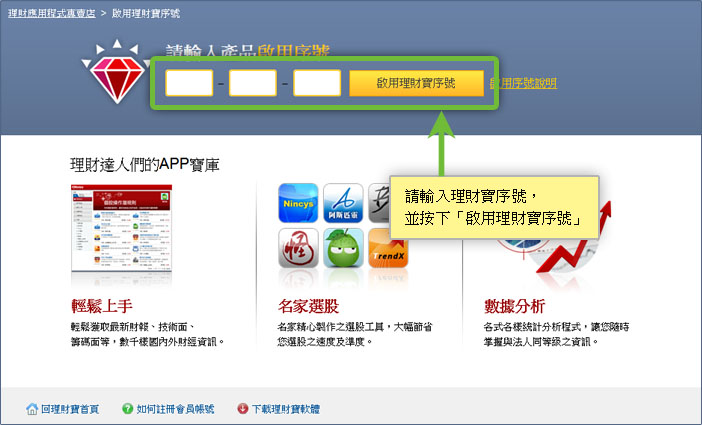
Task: Select the green guava face app icon
Action: click(x=343, y=249)
